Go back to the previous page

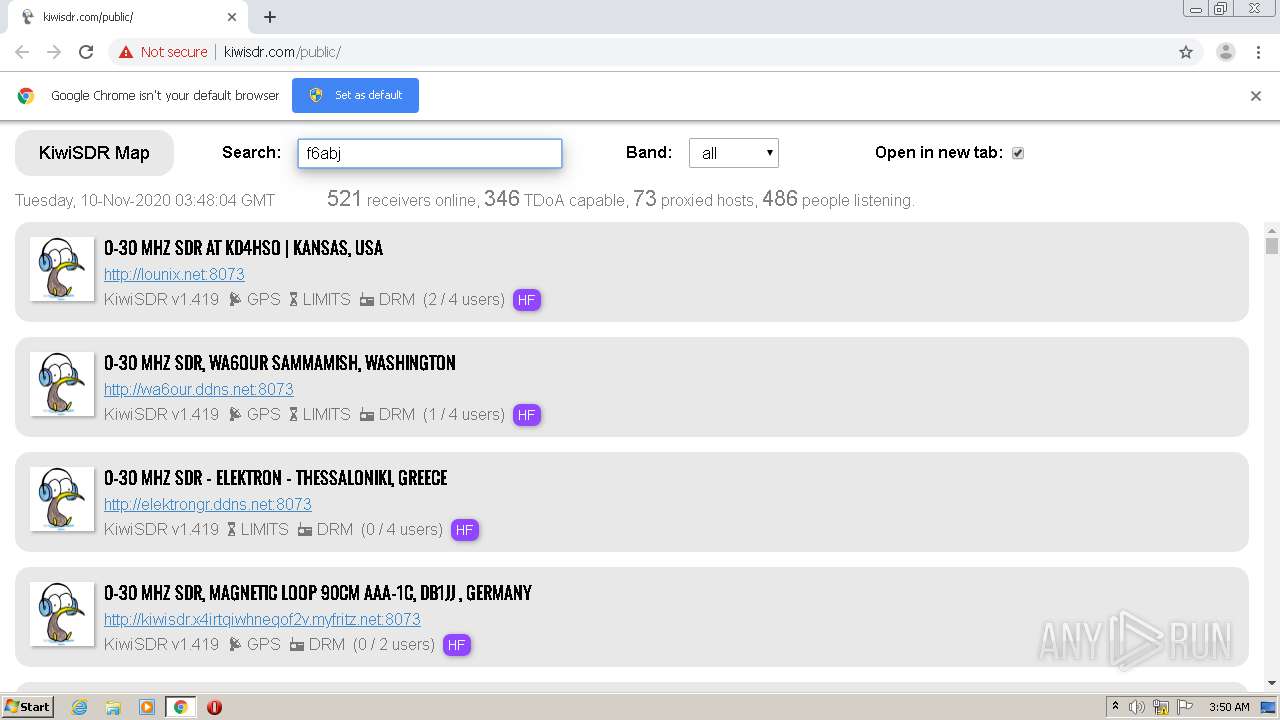point(22,52)
